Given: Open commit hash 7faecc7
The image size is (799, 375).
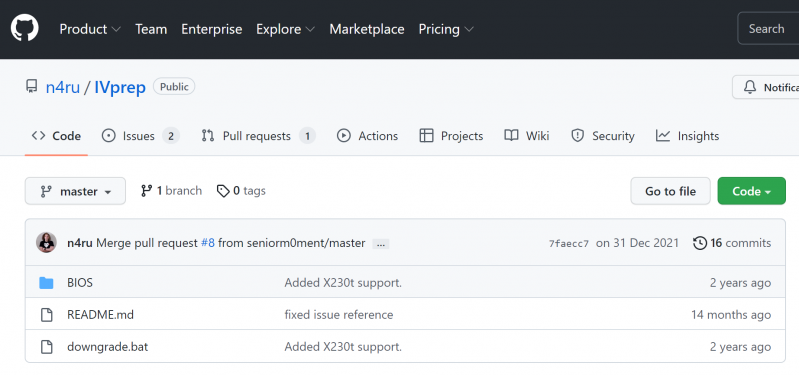Looking at the screenshot, I should (569, 244).
